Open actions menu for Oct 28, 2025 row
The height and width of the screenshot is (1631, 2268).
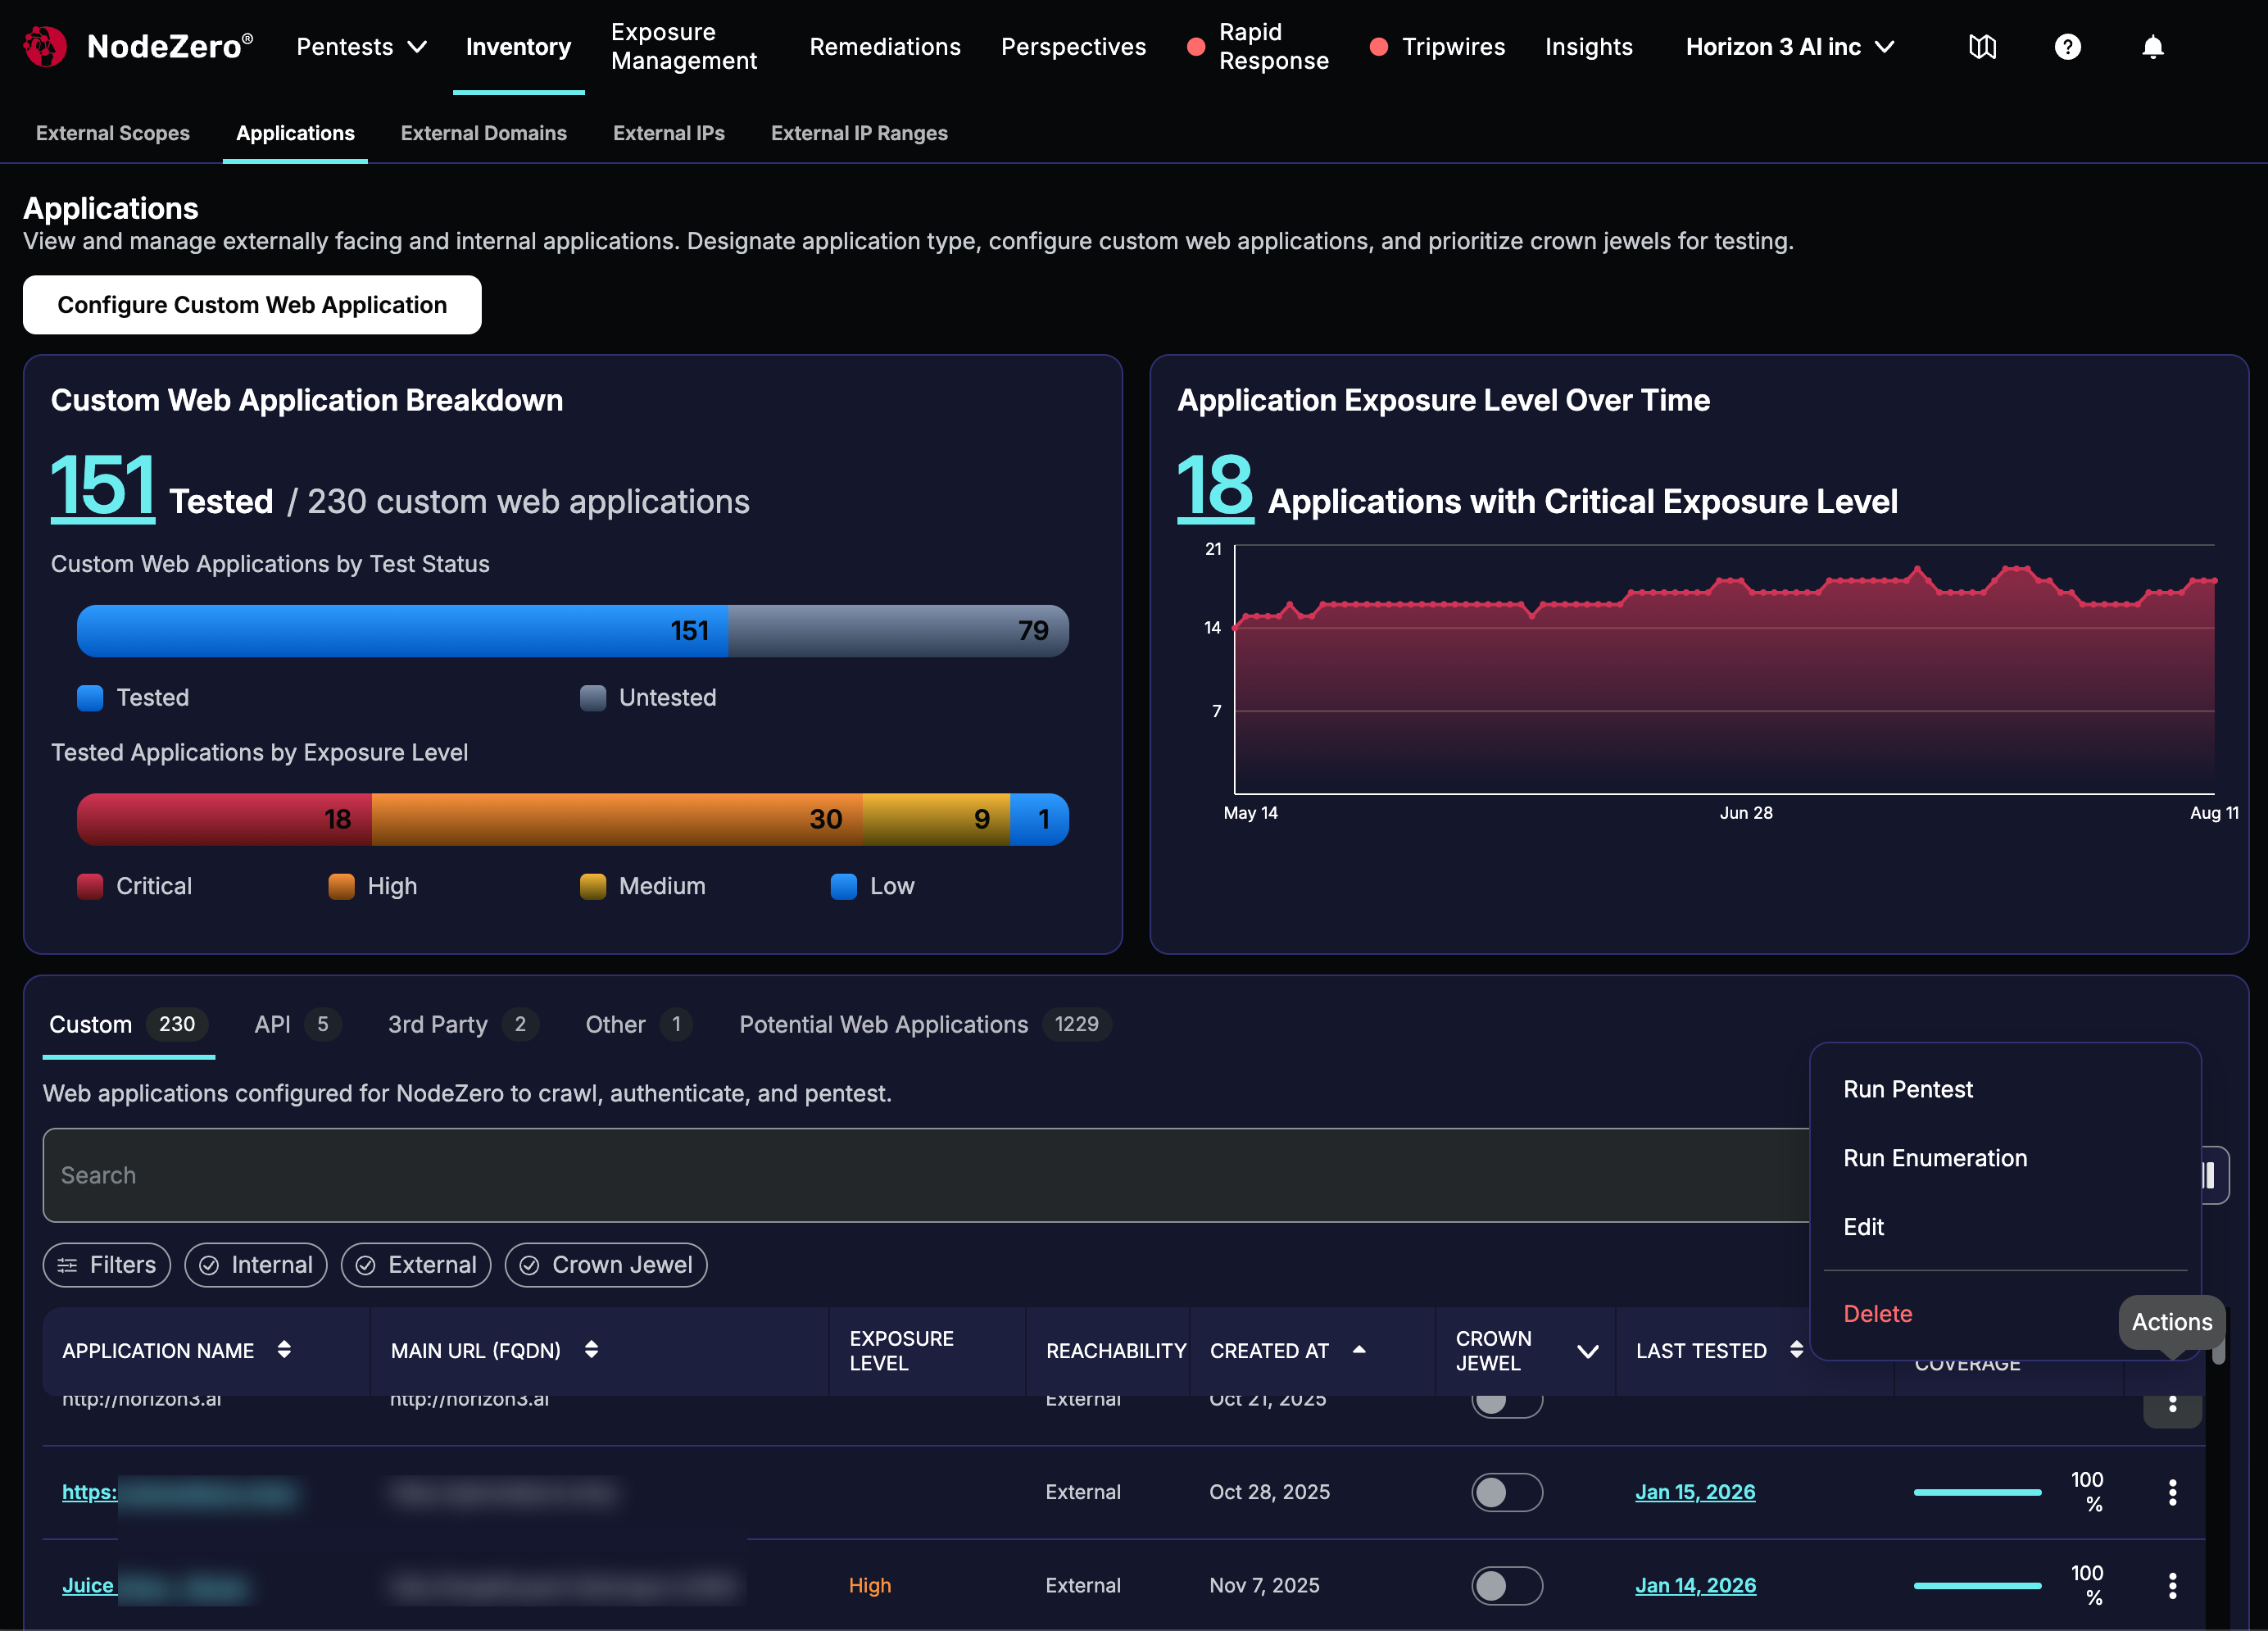[x=2172, y=1492]
